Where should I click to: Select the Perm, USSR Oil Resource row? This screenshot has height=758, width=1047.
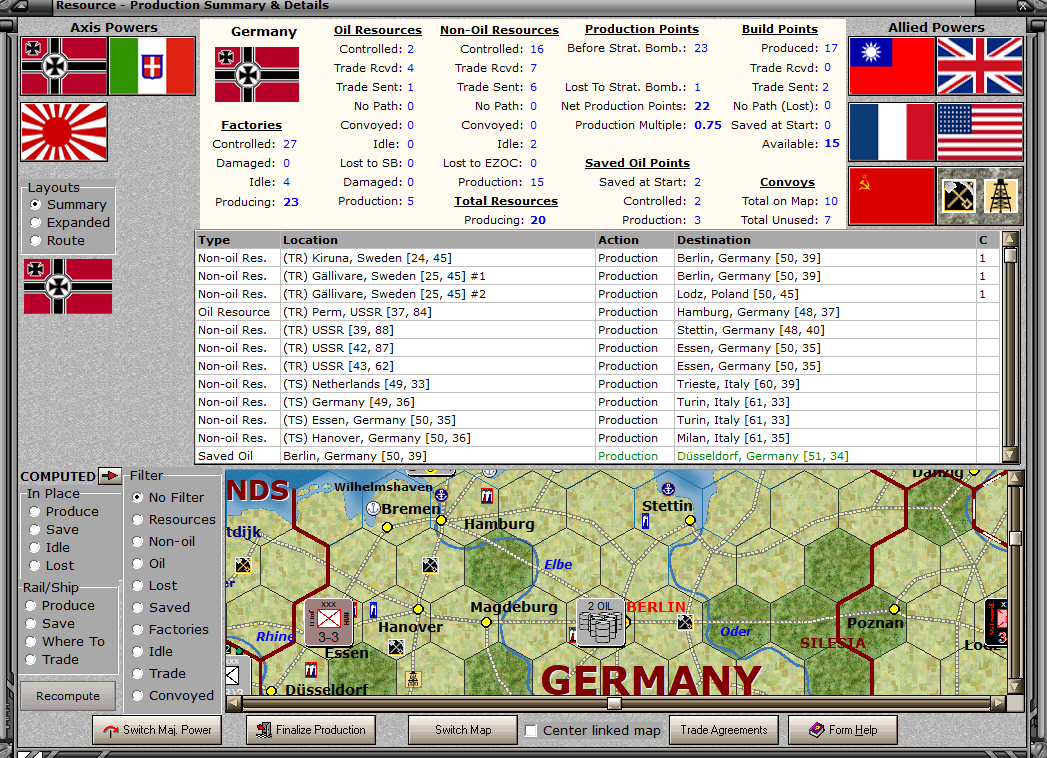tap(598, 312)
